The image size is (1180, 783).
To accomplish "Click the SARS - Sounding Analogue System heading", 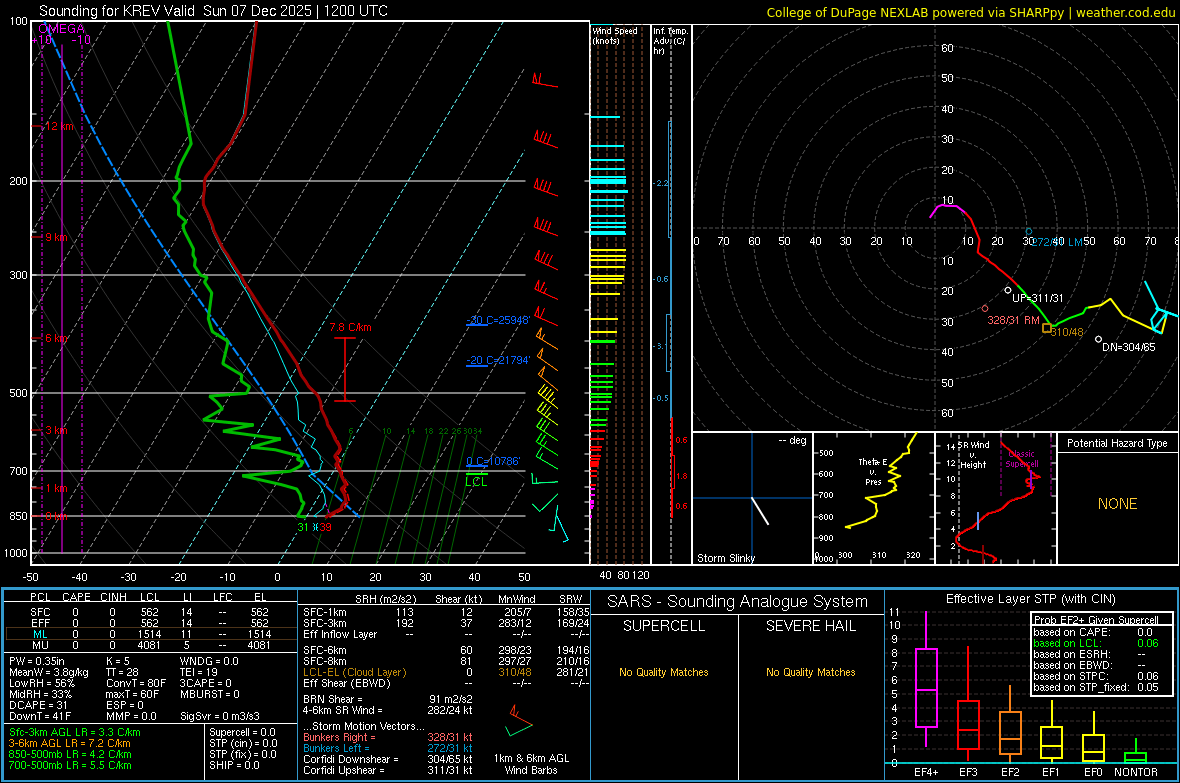I will (738, 601).
